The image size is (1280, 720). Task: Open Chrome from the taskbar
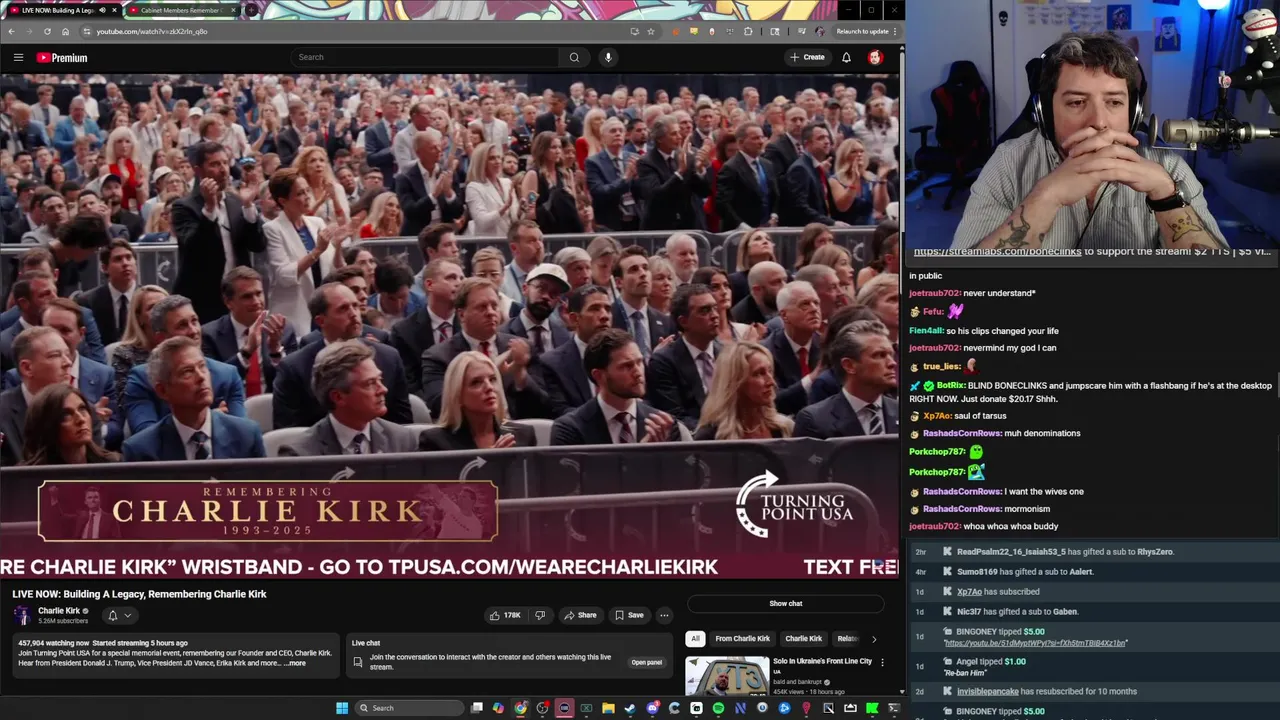click(521, 708)
